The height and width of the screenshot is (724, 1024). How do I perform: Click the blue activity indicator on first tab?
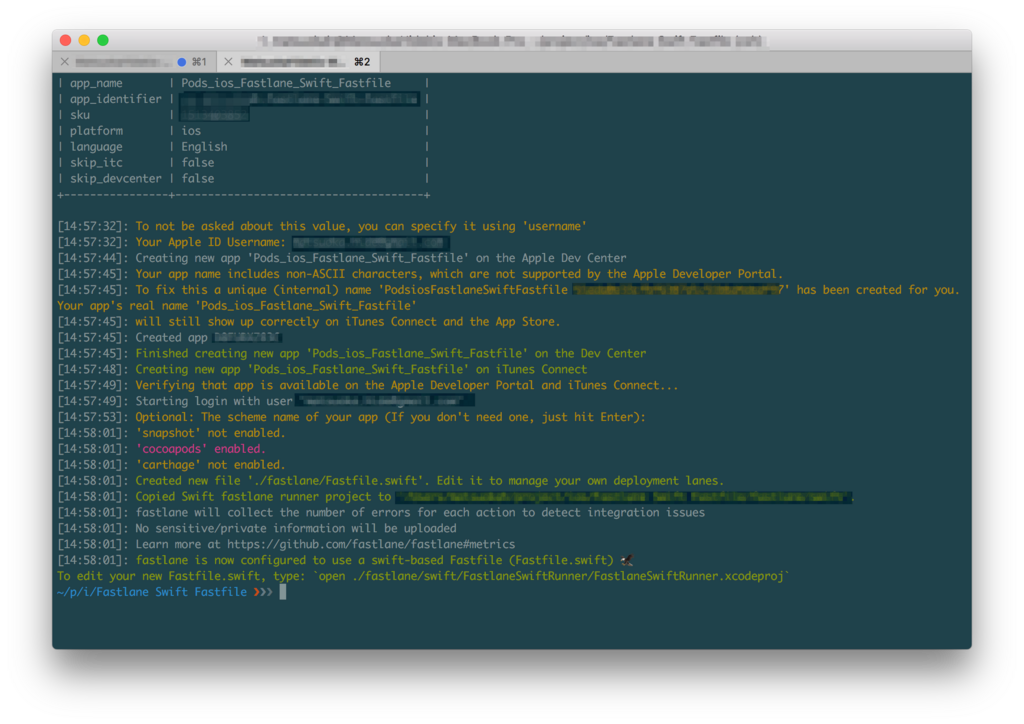181,61
